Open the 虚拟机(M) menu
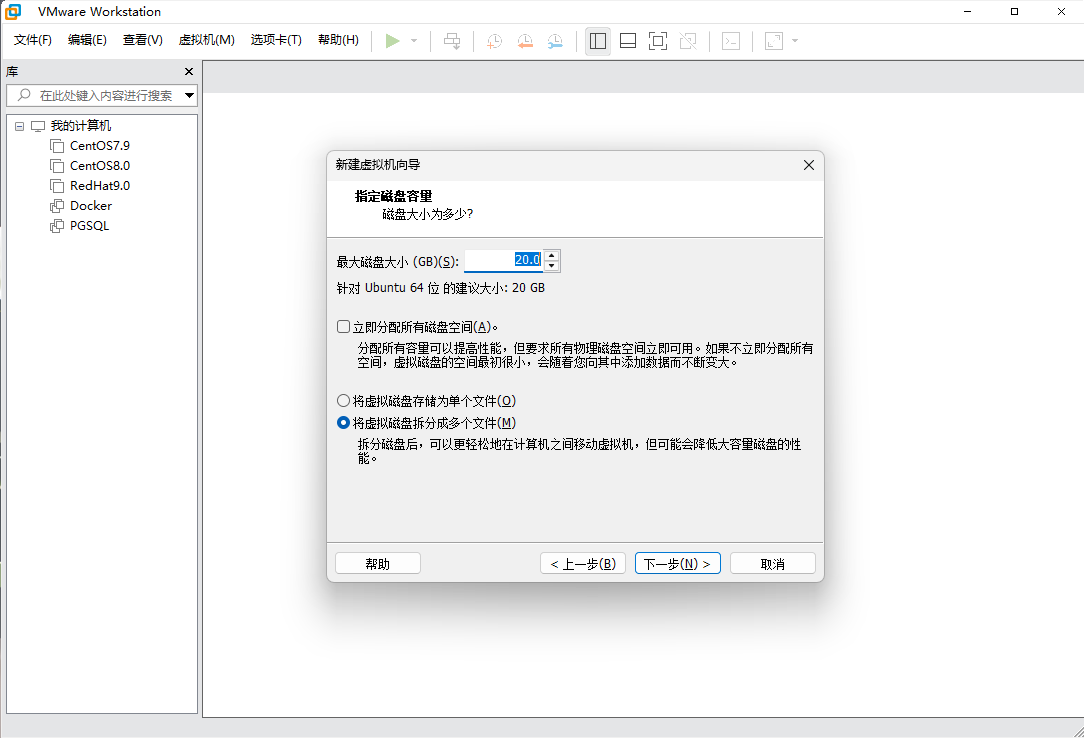Viewport: 1084px width, 738px height. pos(207,40)
